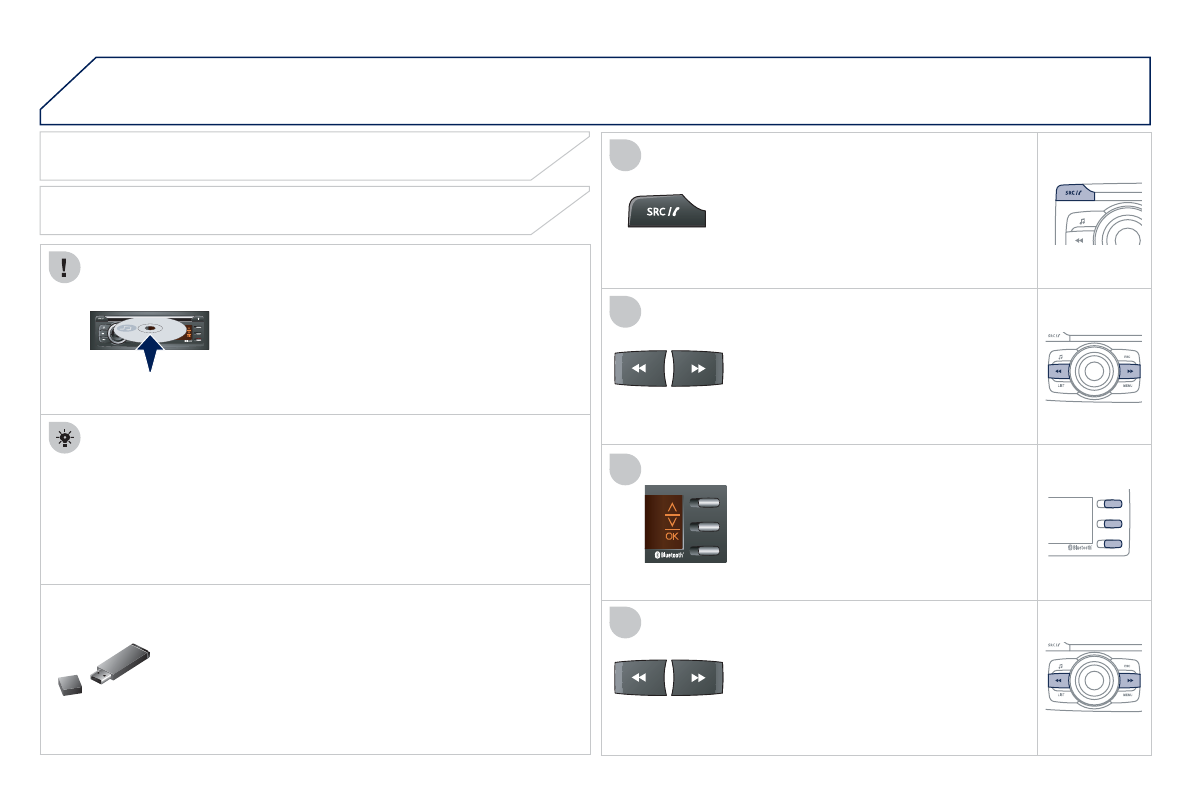Click highlighted forward key in last diagram
This screenshot has width=1191, height=794.
(x=1129, y=680)
